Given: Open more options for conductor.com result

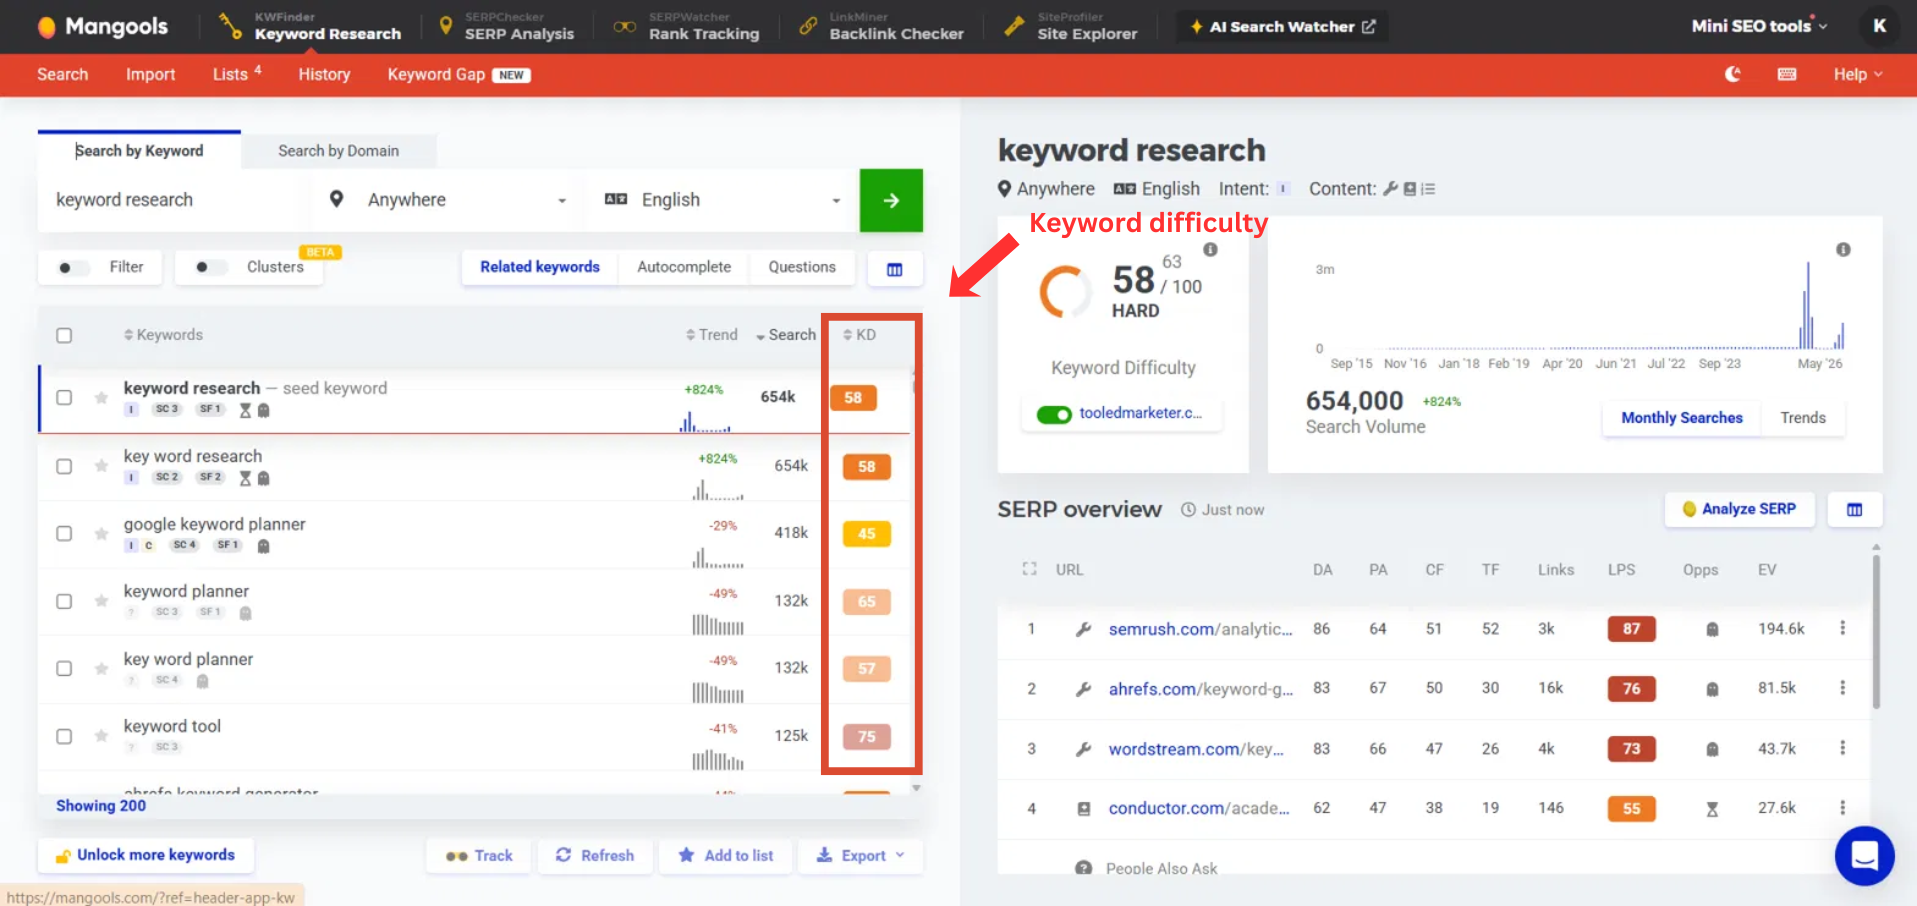Looking at the screenshot, I should [1842, 808].
